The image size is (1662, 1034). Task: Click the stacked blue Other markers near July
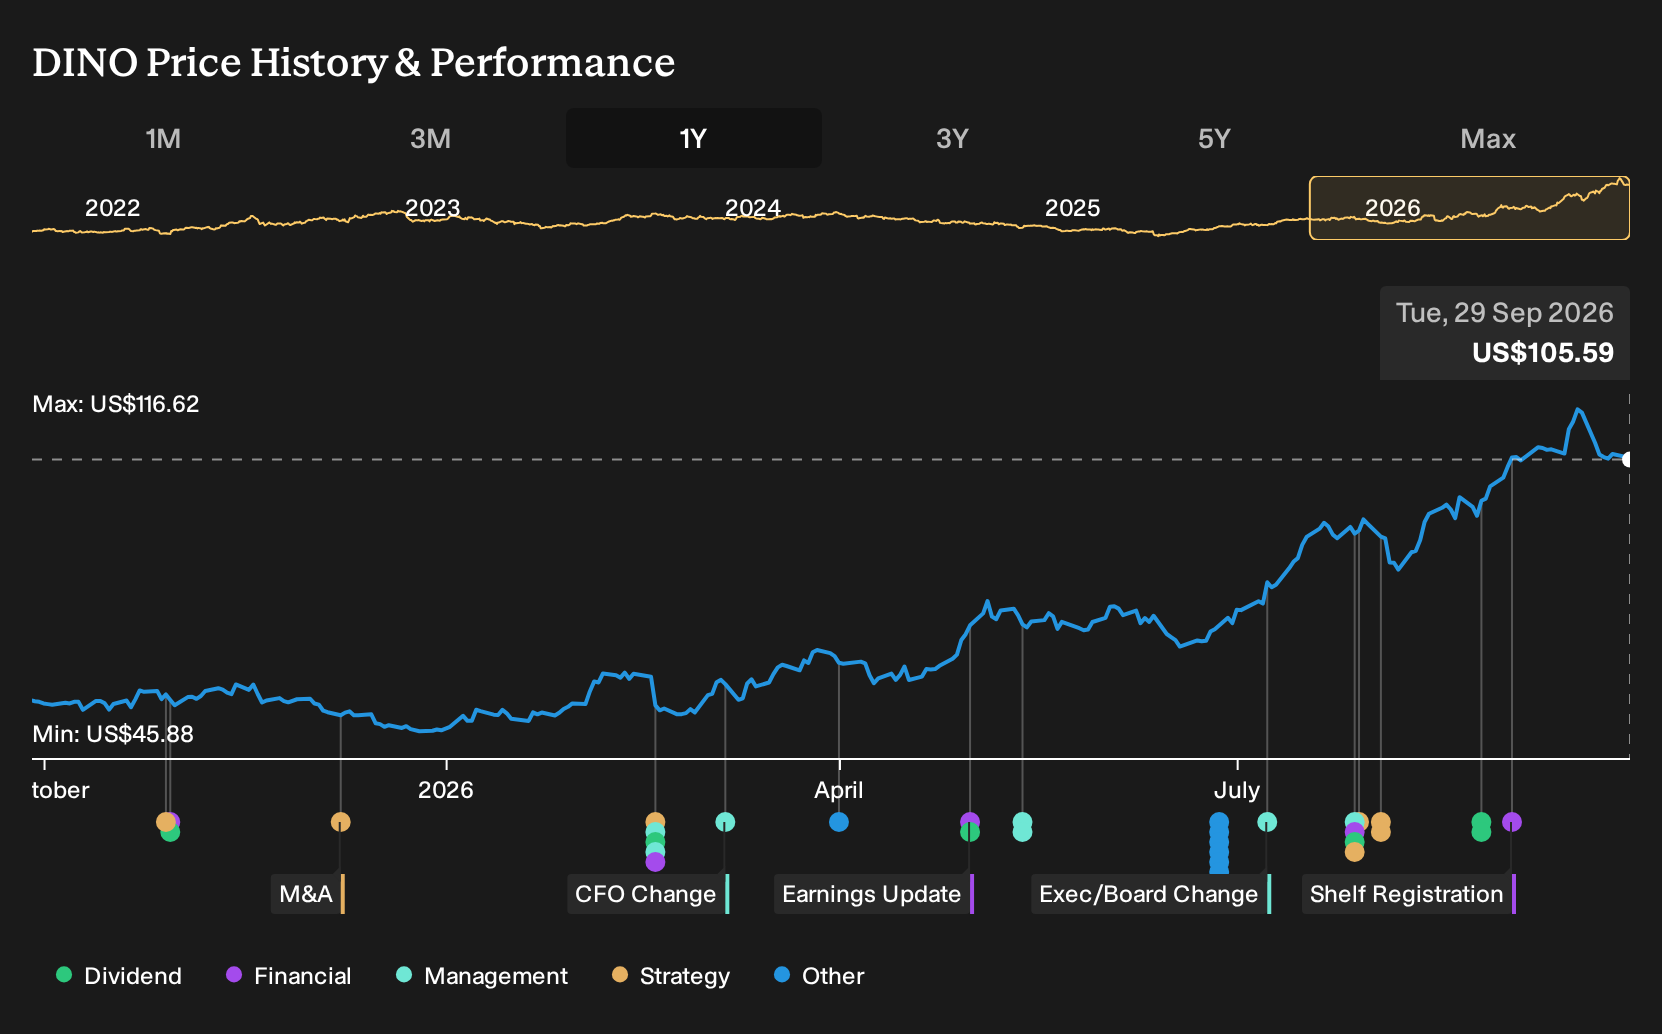pos(1219,842)
